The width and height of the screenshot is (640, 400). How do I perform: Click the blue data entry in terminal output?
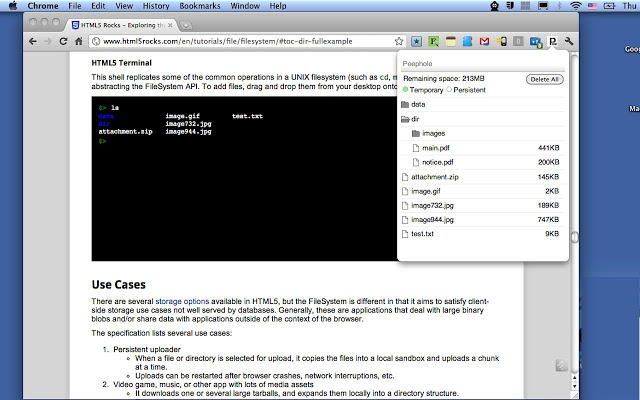[x=106, y=116]
